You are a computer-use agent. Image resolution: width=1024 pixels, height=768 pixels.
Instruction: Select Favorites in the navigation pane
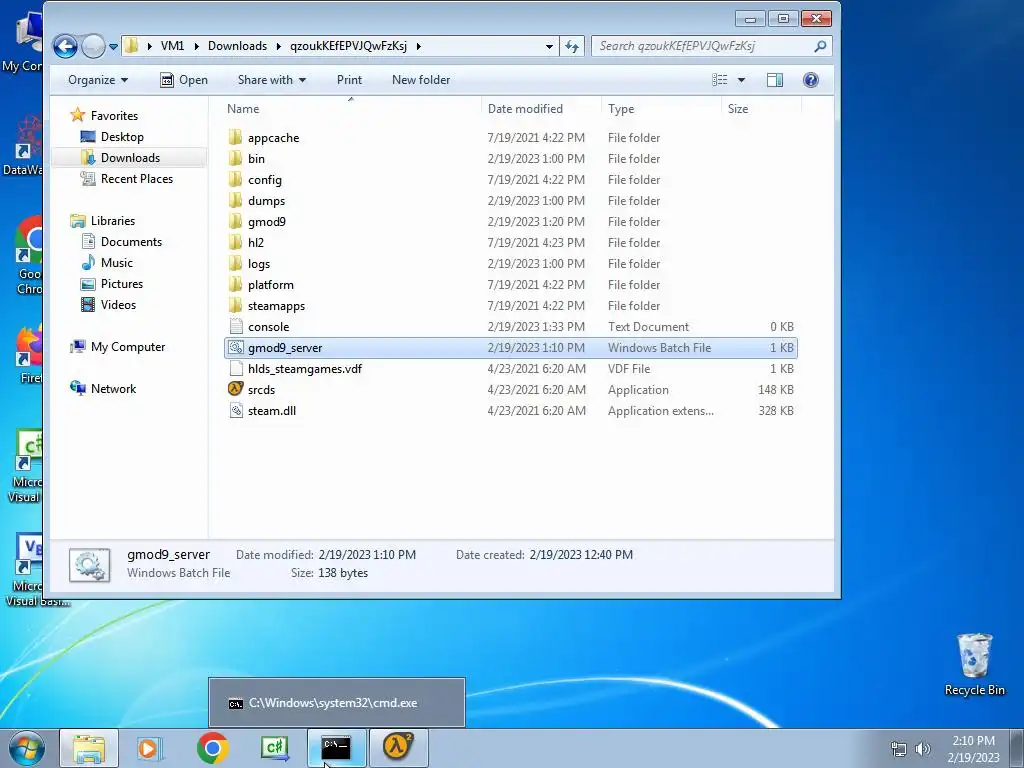[x=114, y=116]
